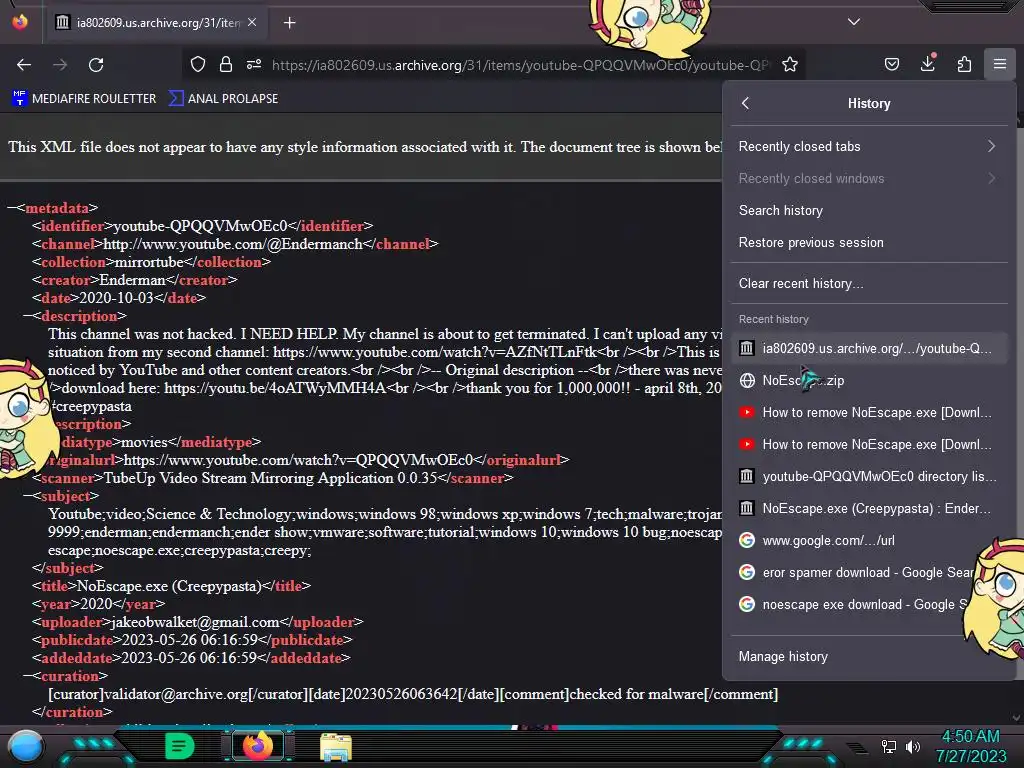This screenshot has width=1024, height=768.
Task: Open www.google.com/.../url history entry
Action: [869, 540]
